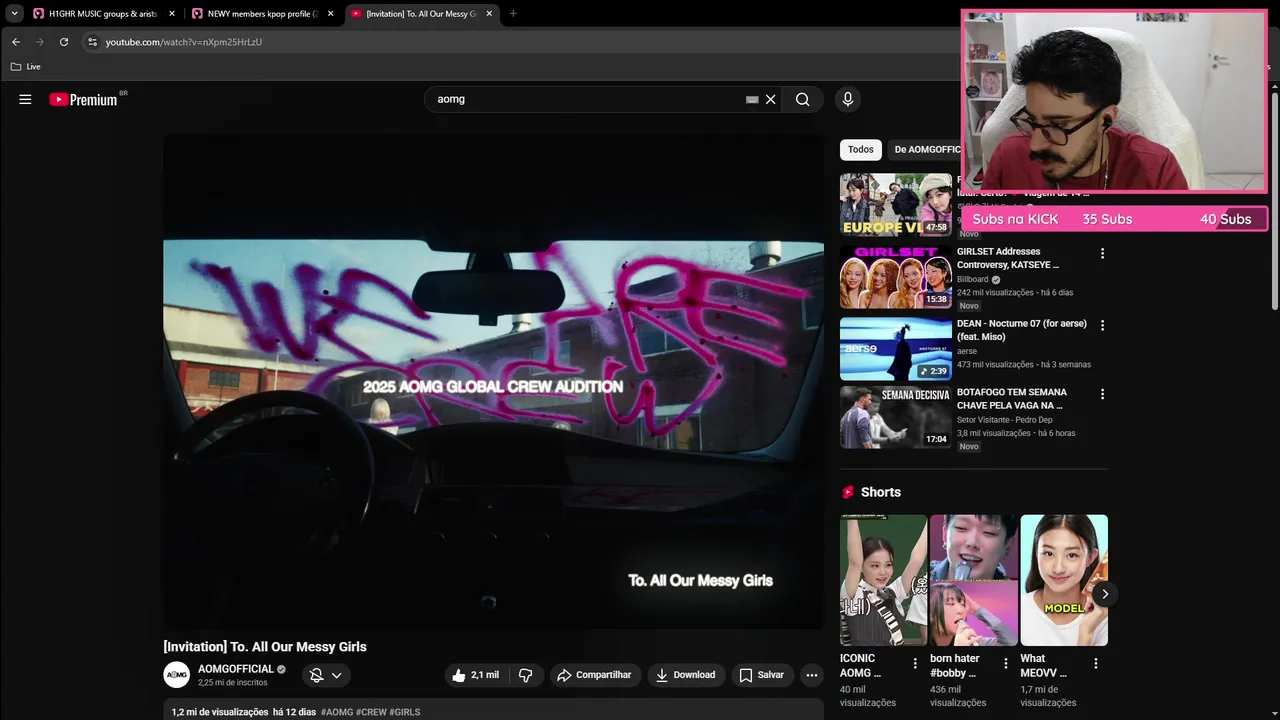
Task: Start voice search with microphone icon
Action: [847, 99]
